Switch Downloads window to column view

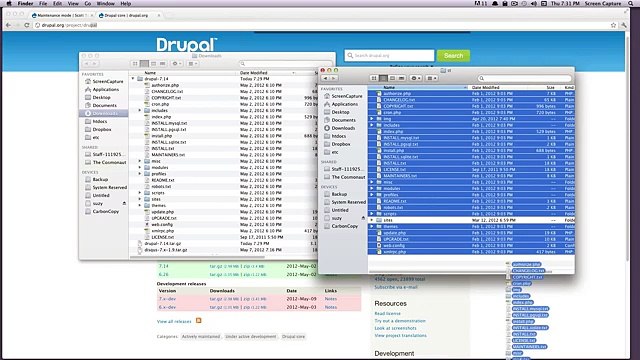click(x=153, y=64)
